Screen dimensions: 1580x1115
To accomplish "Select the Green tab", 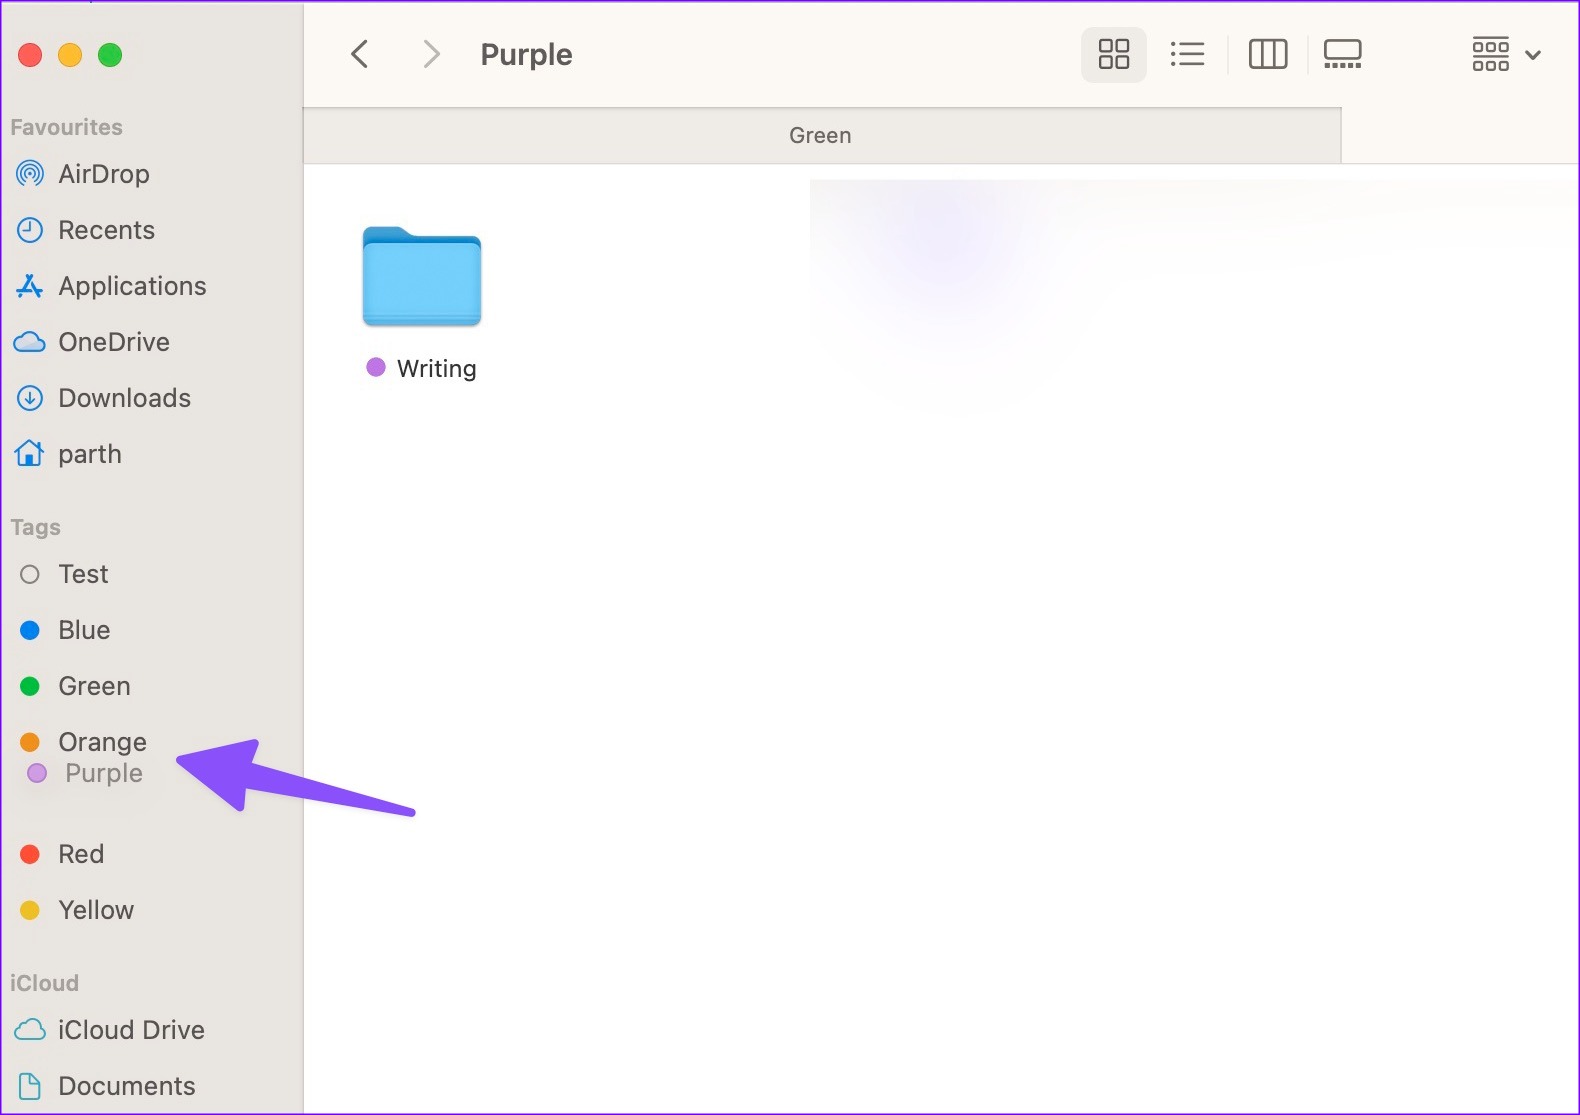I will point(821,135).
